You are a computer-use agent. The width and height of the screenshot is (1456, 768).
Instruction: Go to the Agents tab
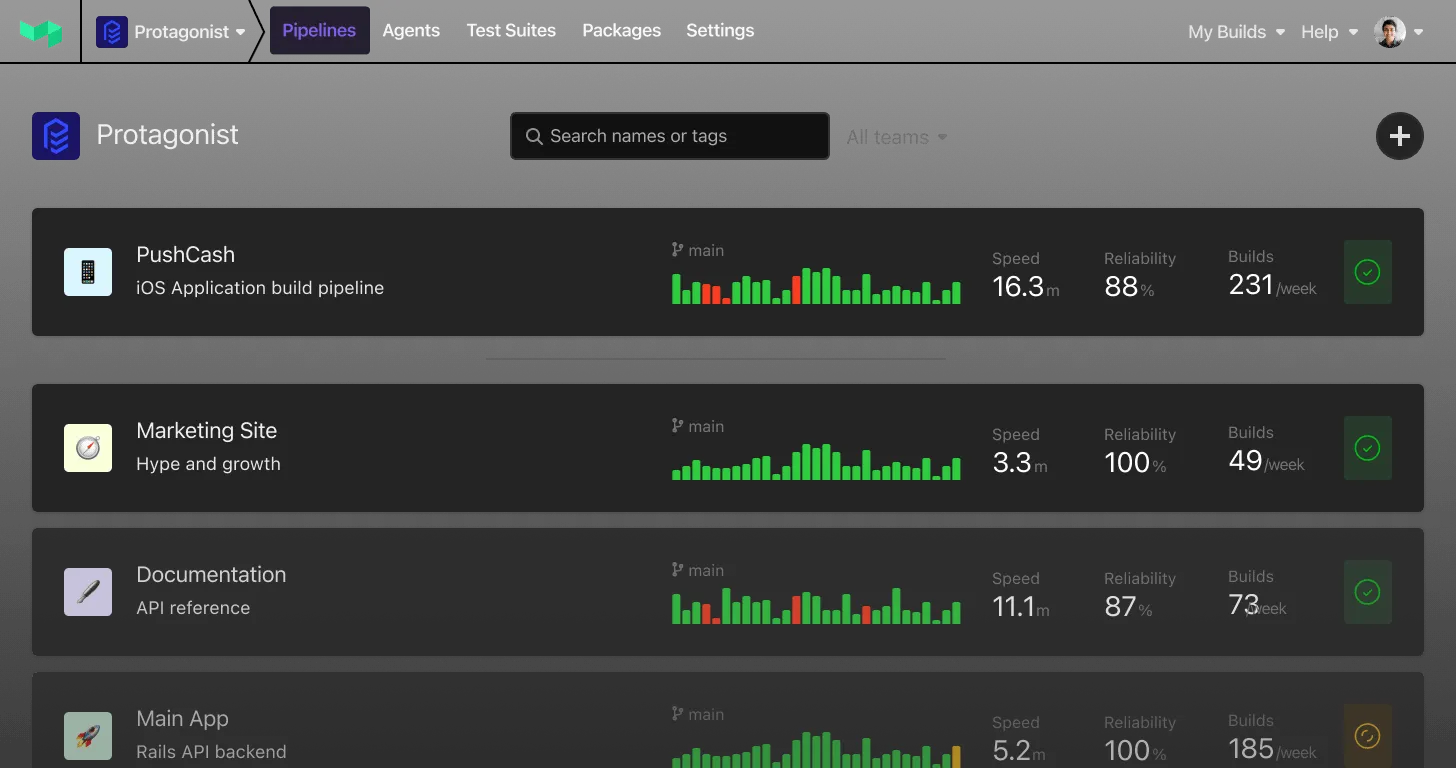411,30
